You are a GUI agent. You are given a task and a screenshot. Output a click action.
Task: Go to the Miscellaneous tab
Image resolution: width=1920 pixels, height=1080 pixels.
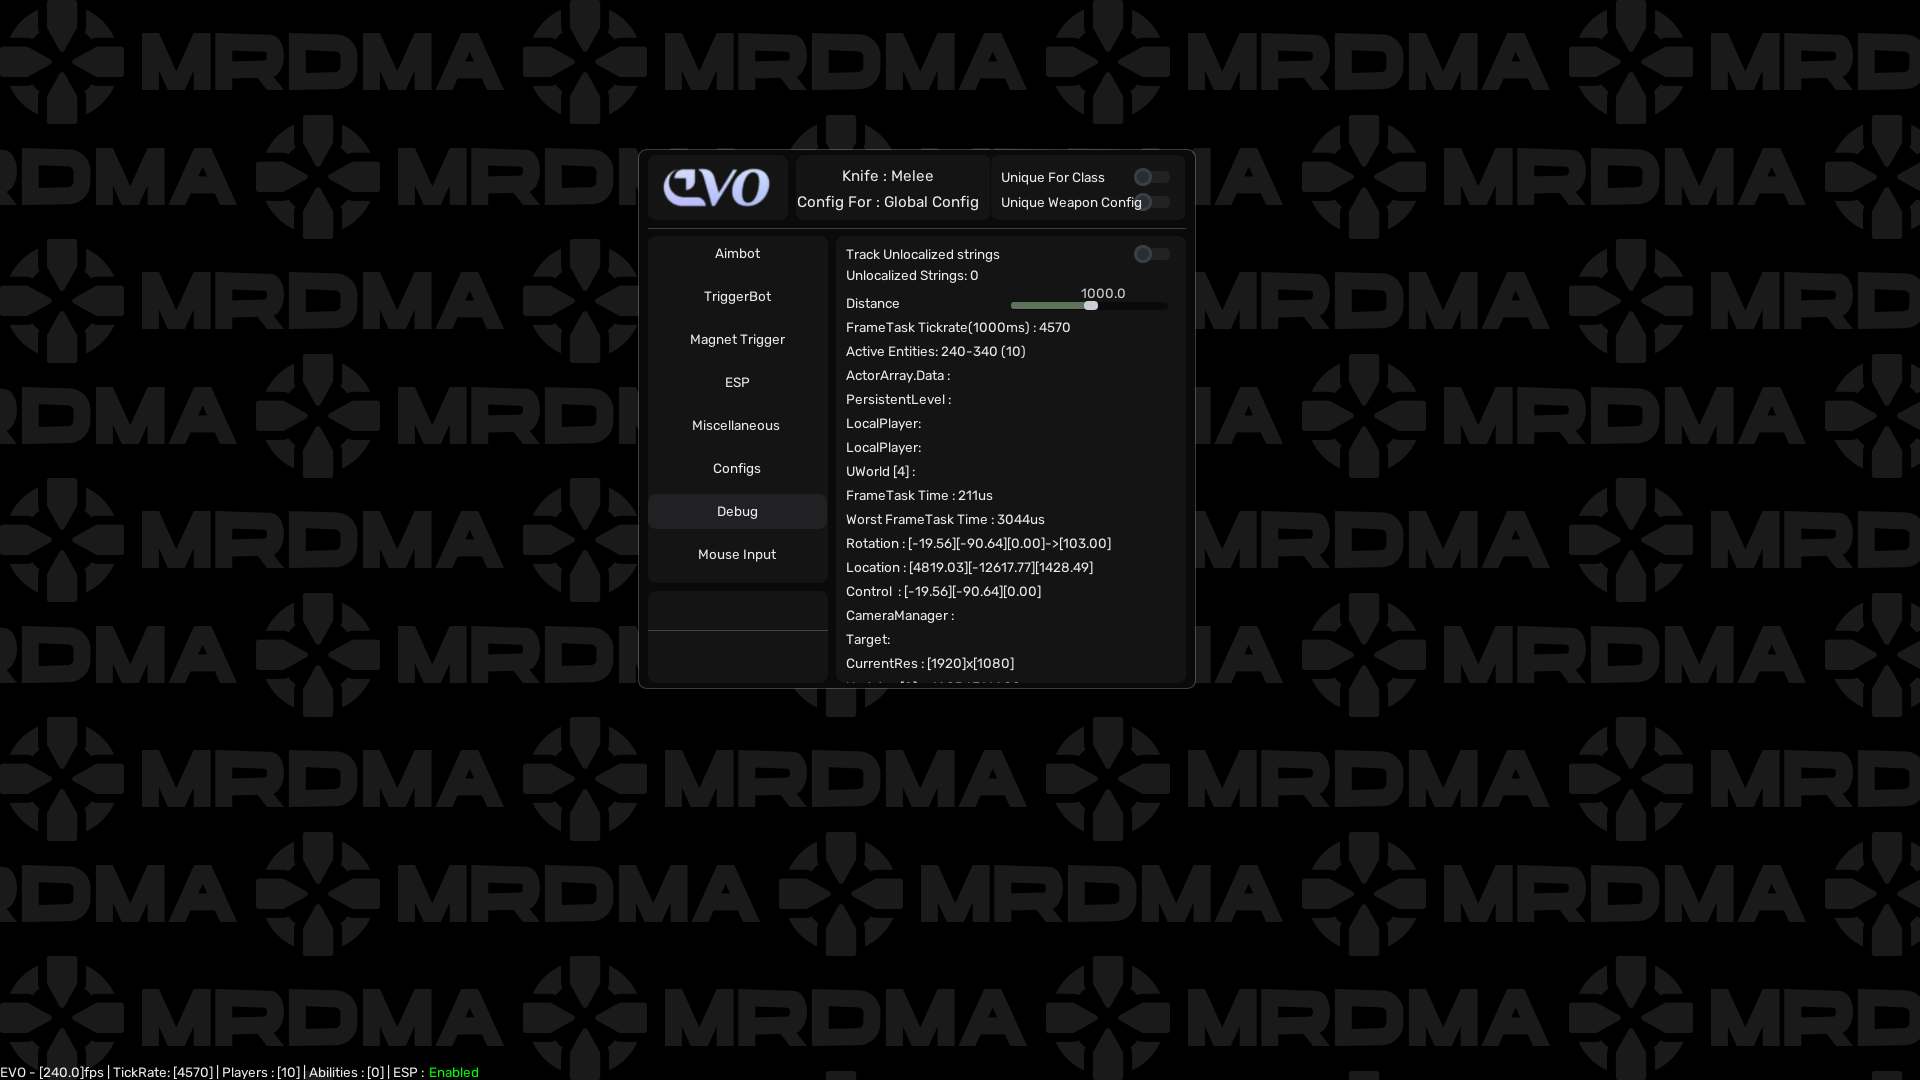click(x=736, y=426)
